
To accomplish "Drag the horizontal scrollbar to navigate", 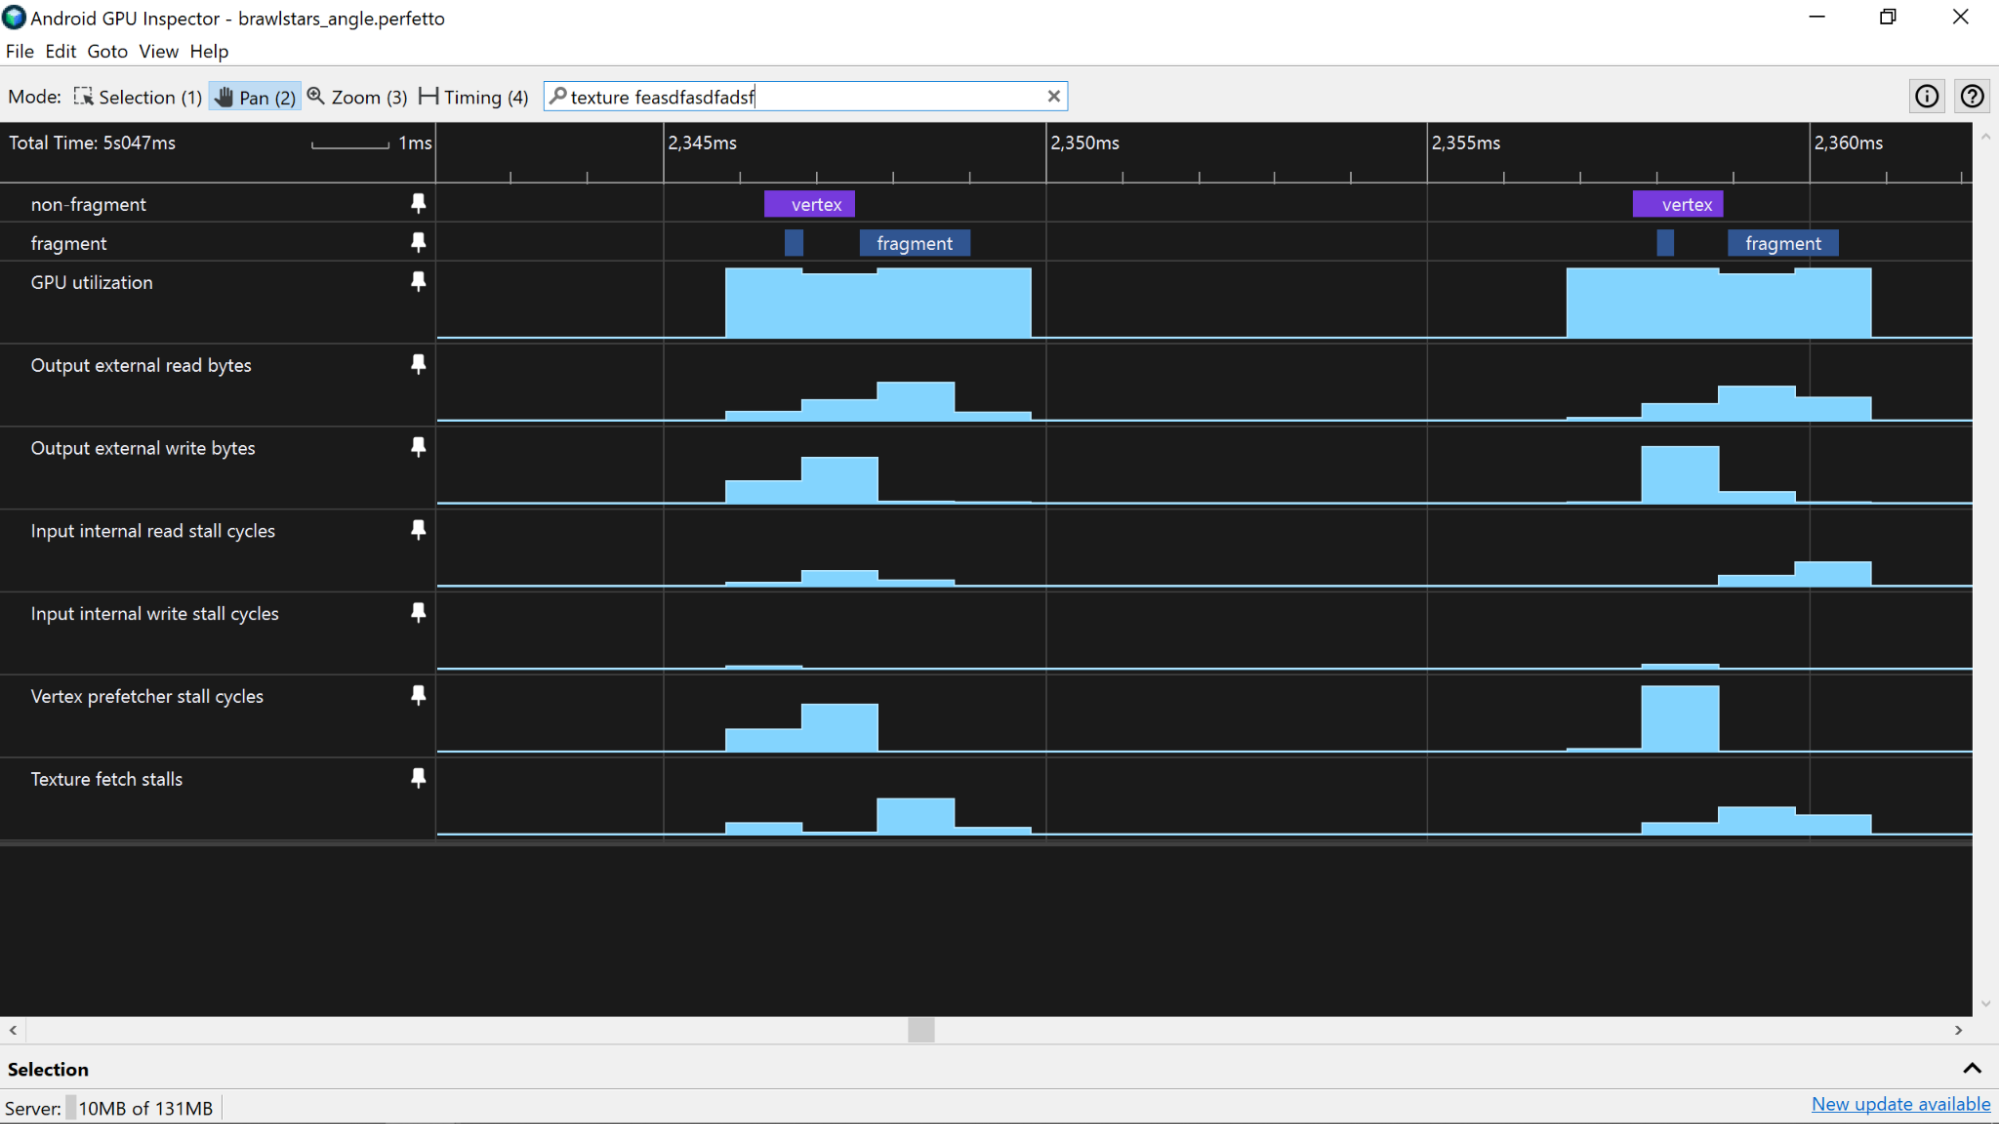I will click(x=921, y=1029).
